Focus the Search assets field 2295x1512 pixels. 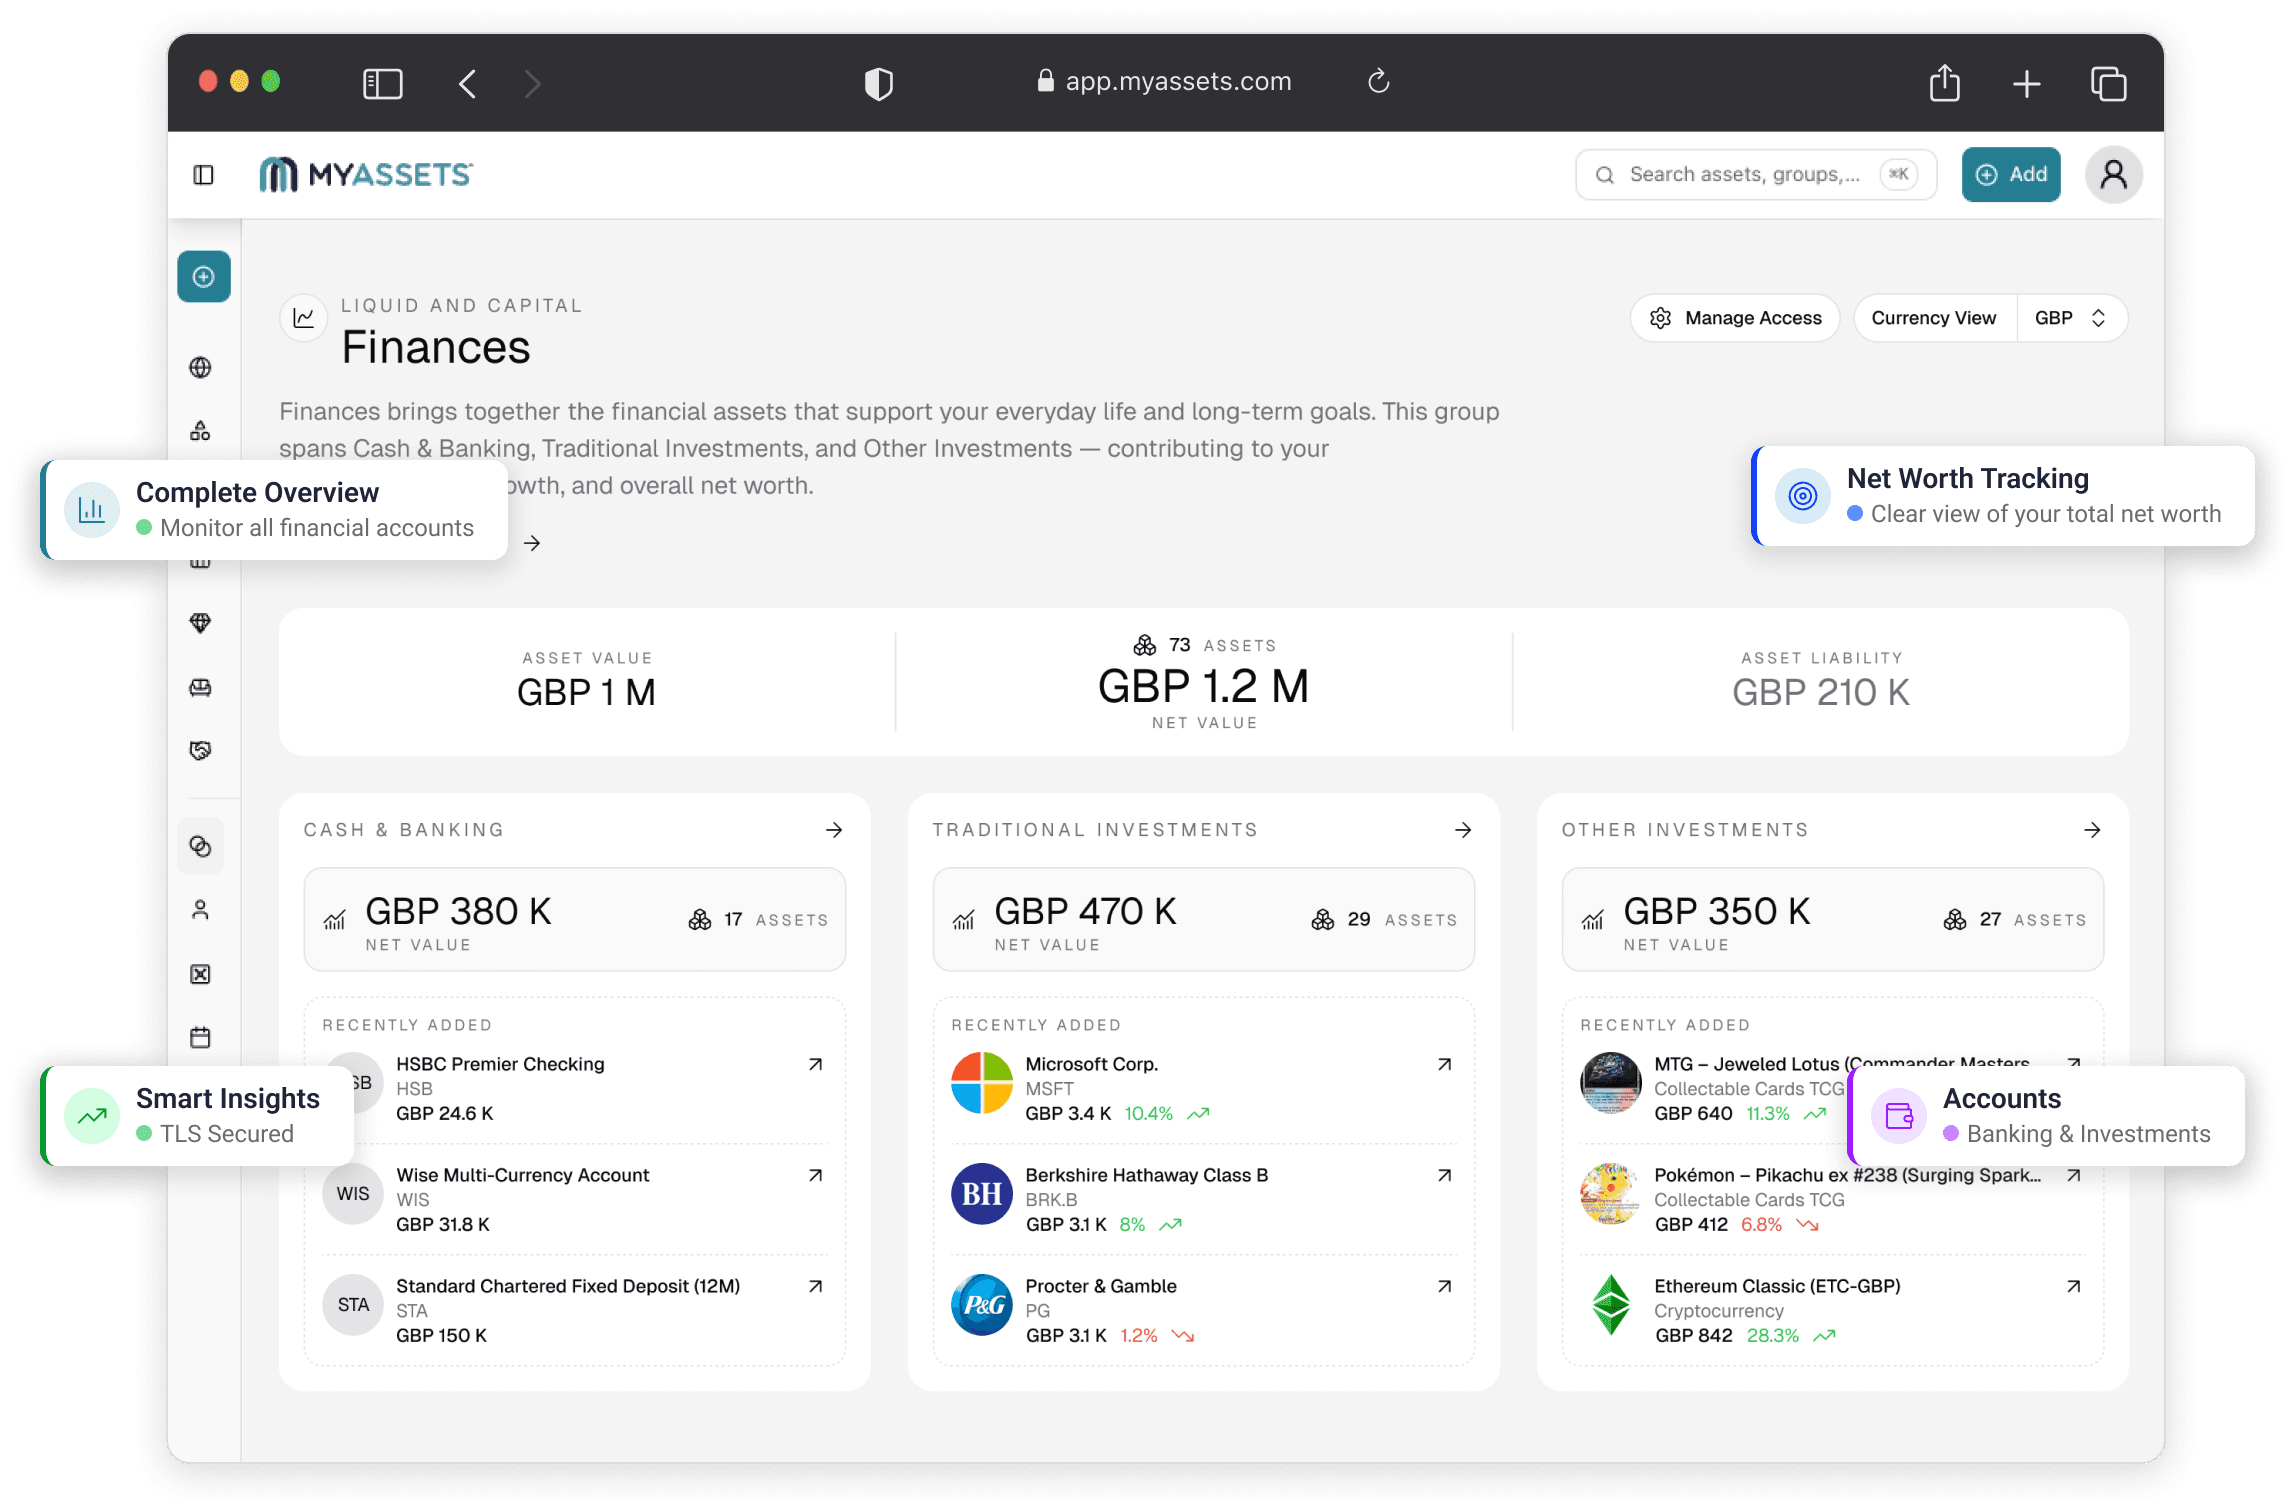pos(1756,175)
